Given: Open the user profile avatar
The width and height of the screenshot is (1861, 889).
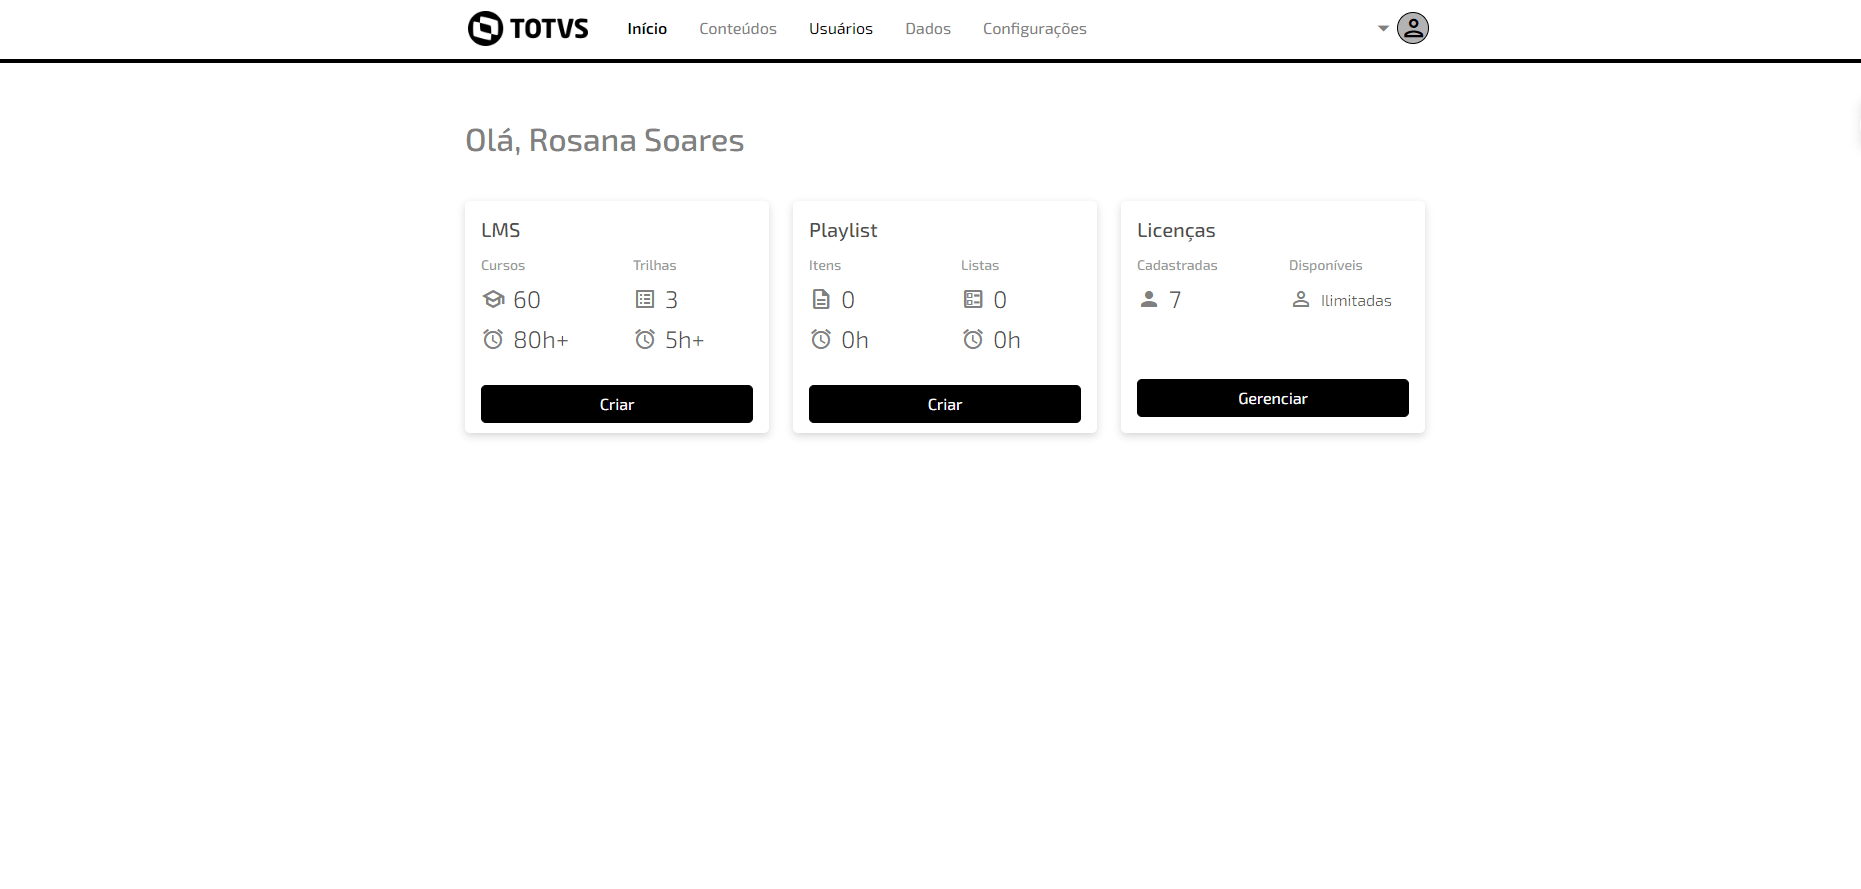Looking at the screenshot, I should (1412, 28).
